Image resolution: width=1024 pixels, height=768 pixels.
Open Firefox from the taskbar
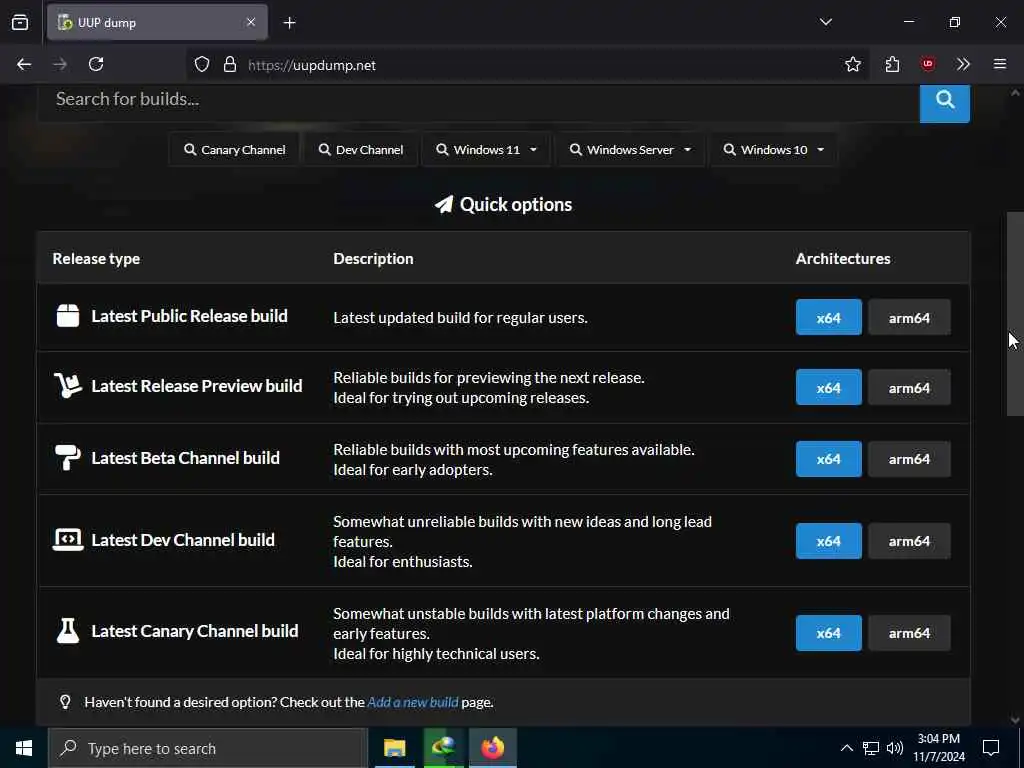(493, 748)
